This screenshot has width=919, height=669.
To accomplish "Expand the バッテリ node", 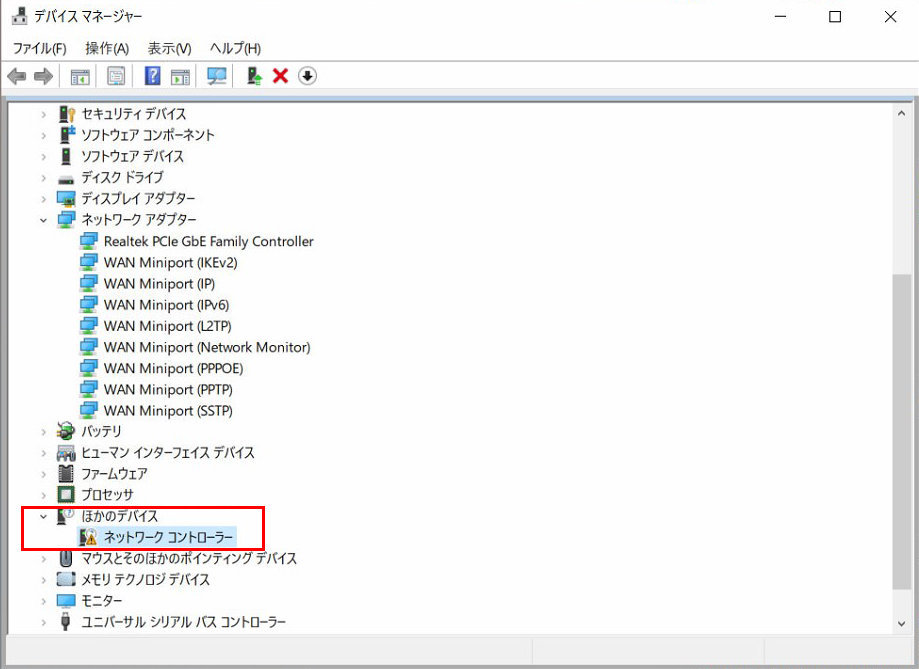I will (x=43, y=432).
